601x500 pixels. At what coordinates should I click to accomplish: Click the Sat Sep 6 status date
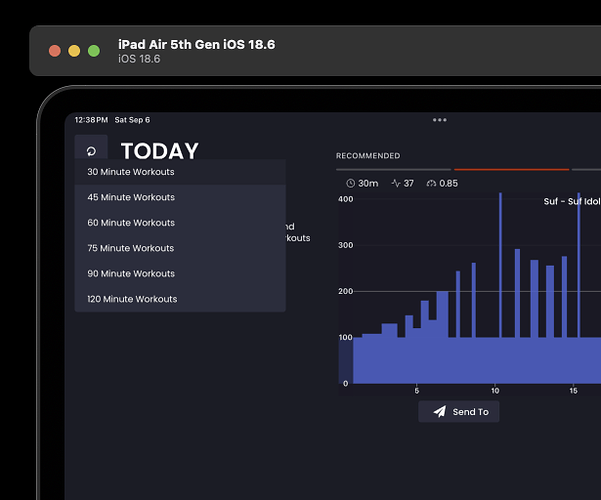click(132, 120)
